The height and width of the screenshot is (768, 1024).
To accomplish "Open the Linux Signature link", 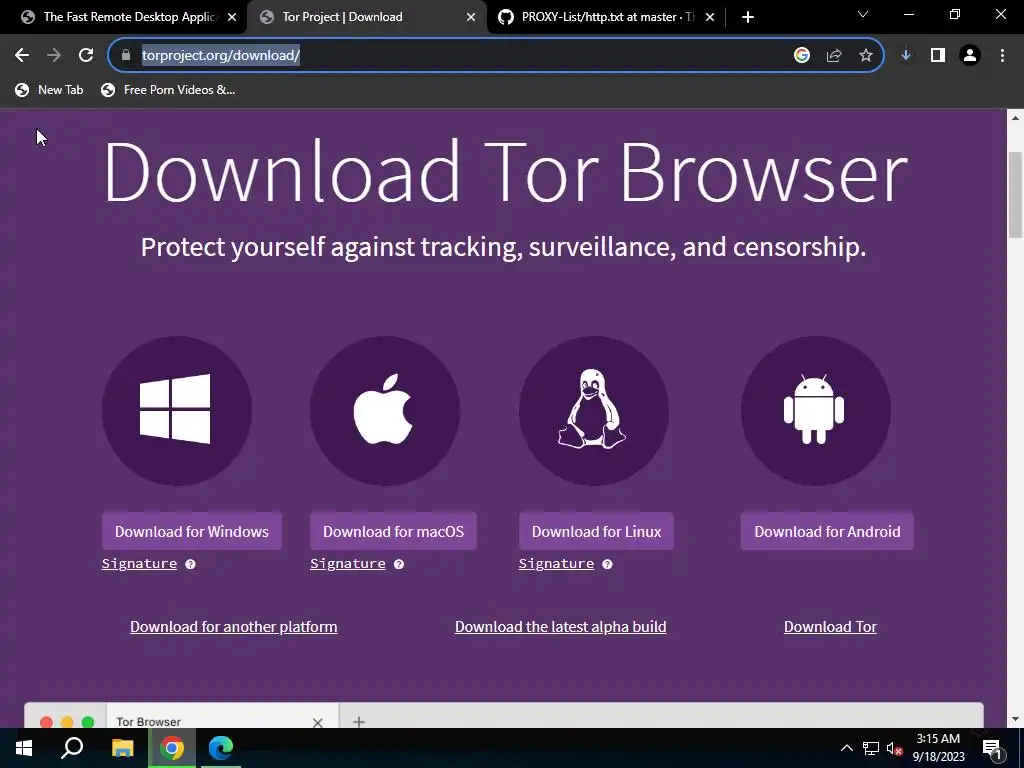I will pyautogui.click(x=556, y=564).
